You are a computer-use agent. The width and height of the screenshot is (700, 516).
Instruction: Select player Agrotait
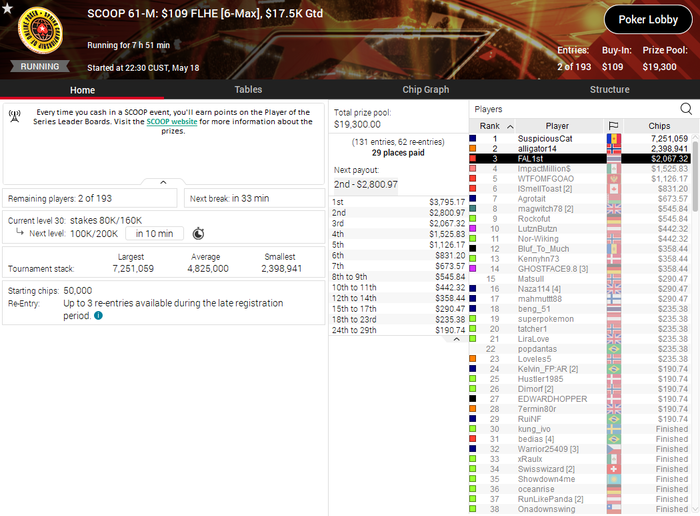pos(579,199)
